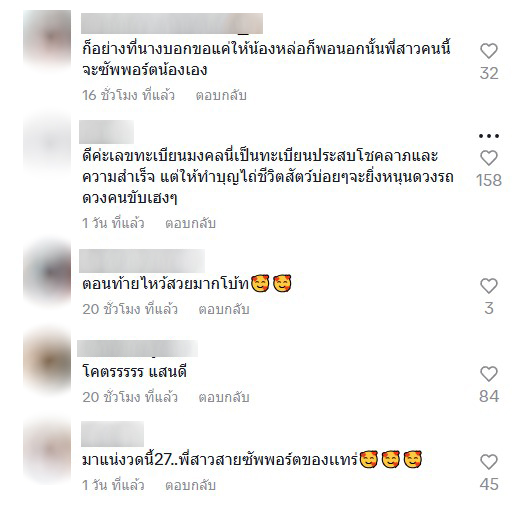This screenshot has height=508, width=526.
Task: Open username above the comment mentioning 27
Action: coord(112,434)
